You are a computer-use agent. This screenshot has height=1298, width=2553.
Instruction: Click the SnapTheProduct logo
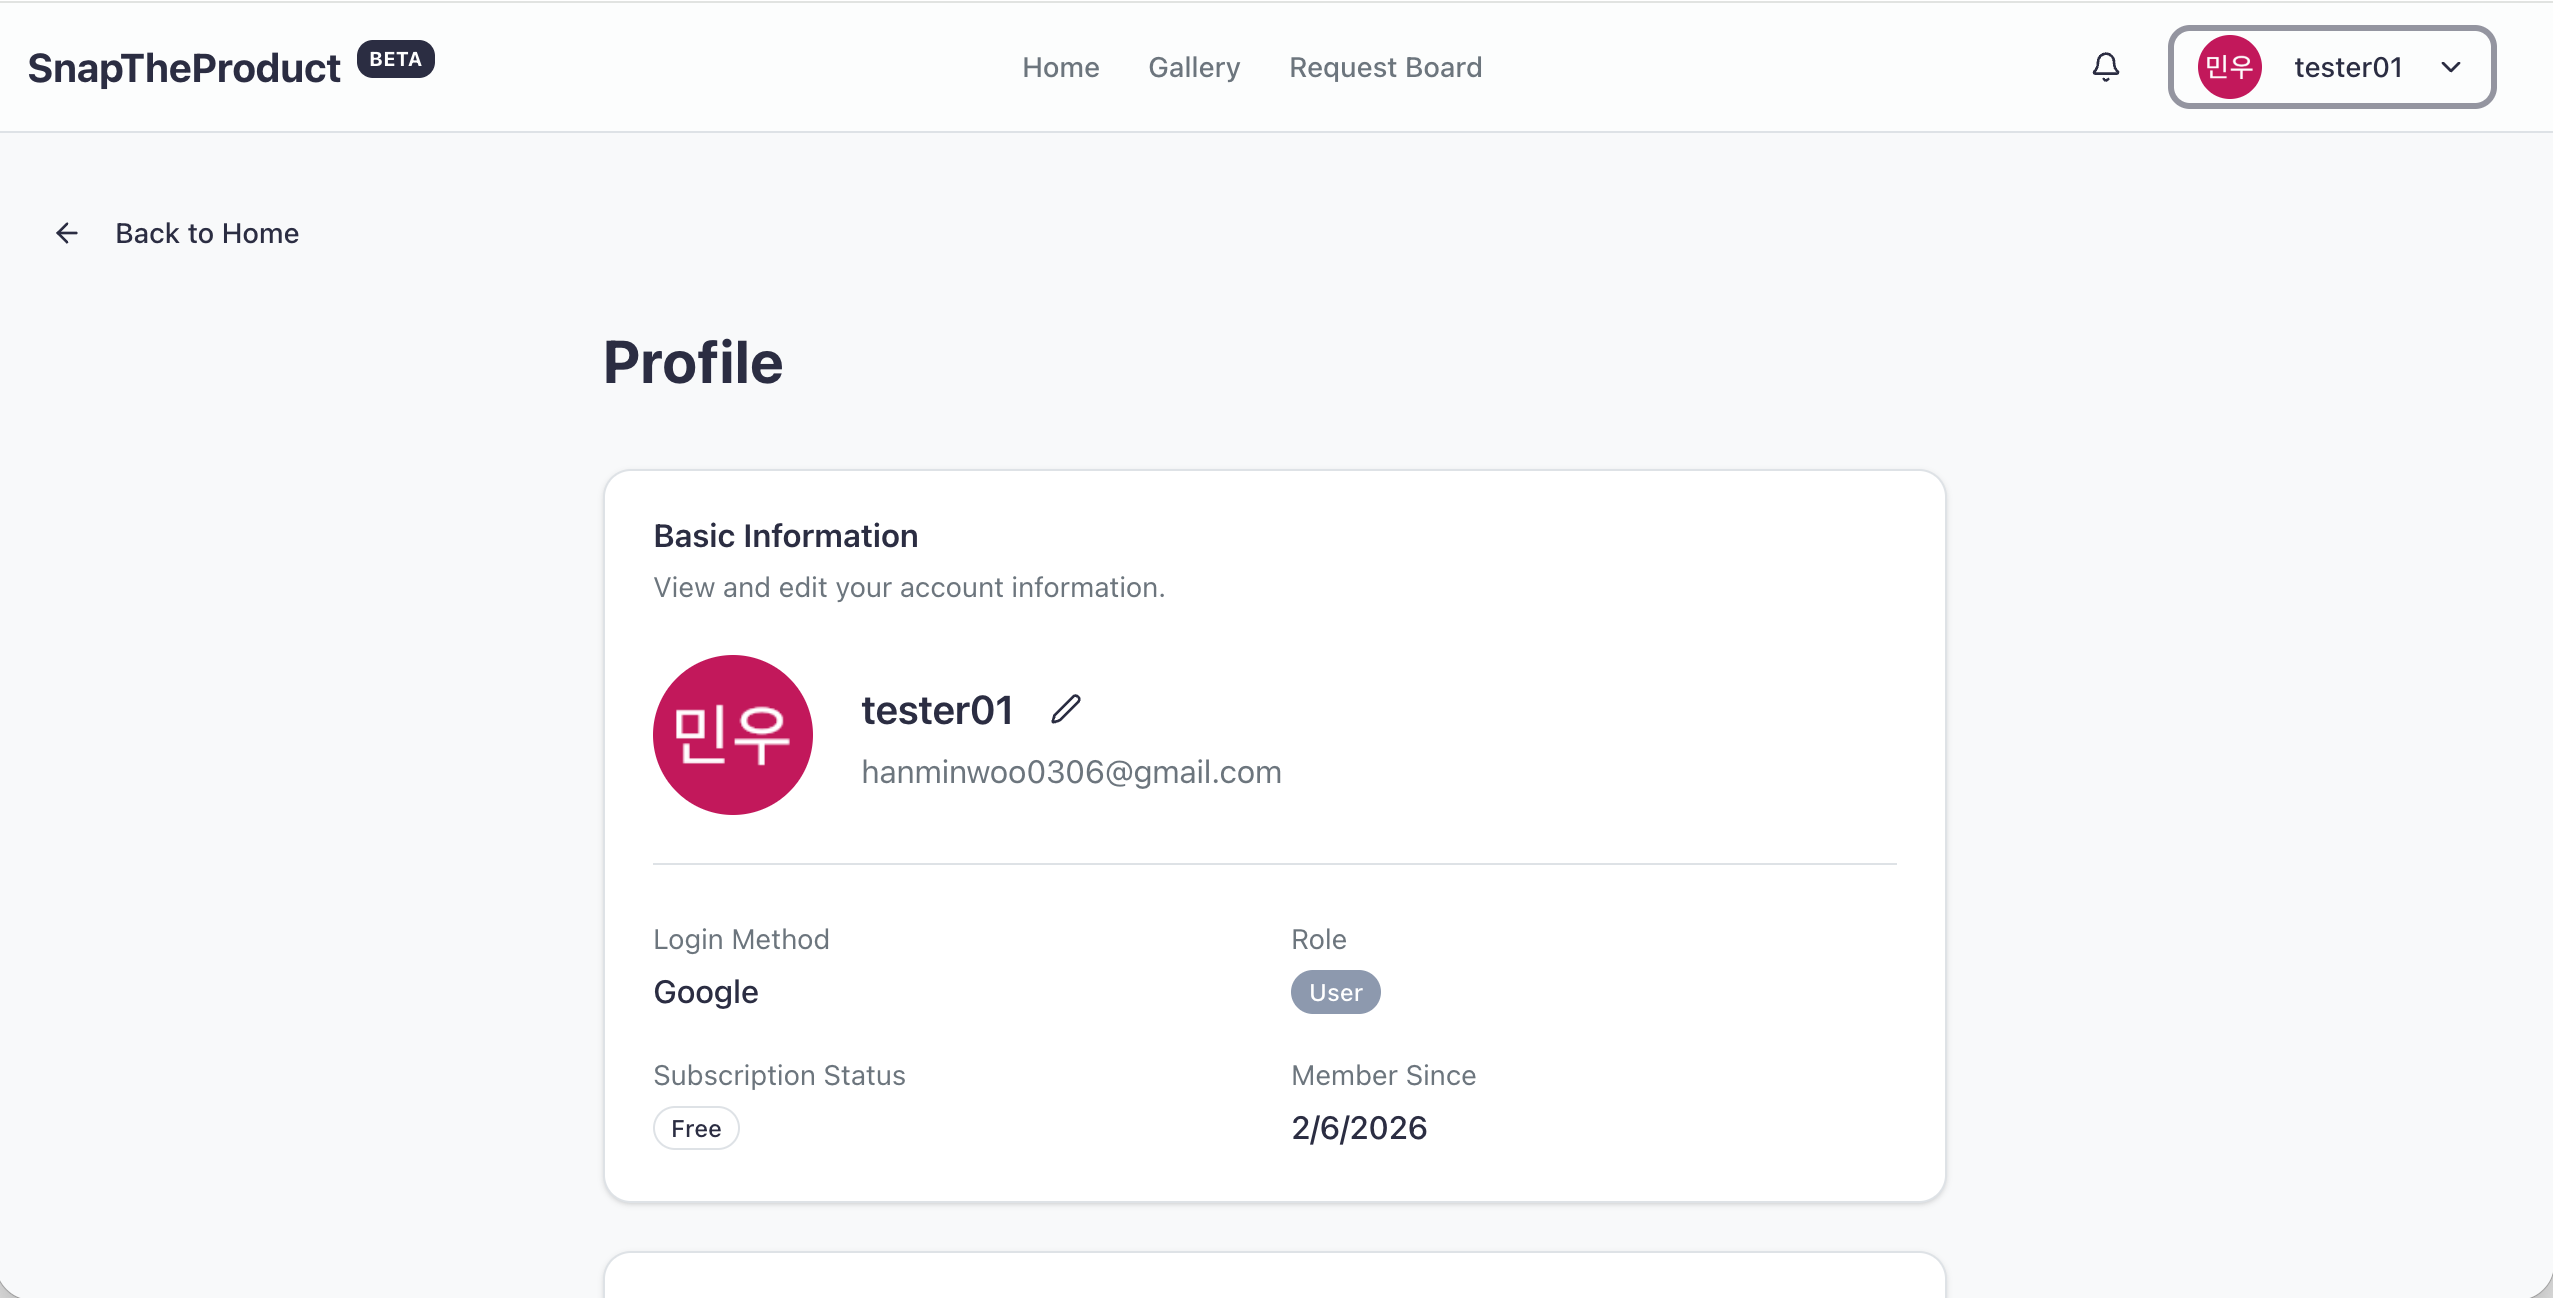pos(184,68)
